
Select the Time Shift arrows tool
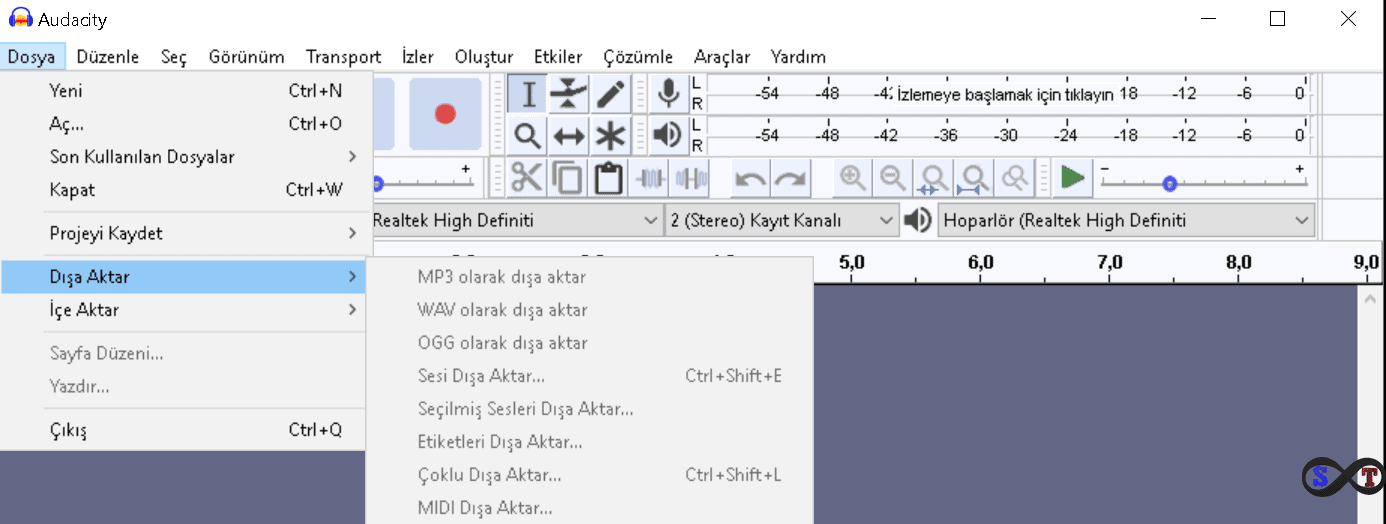click(x=568, y=135)
